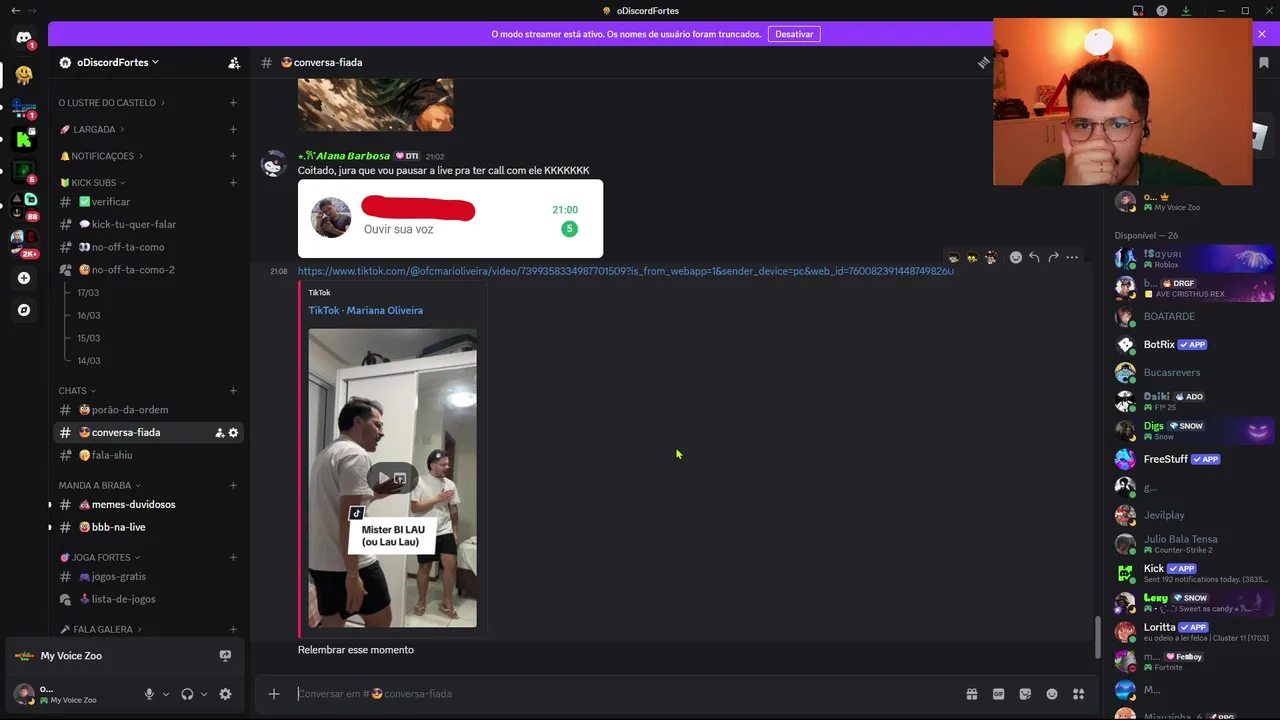This screenshot has width=1280, height=720.
Task: Expand the LARGADA category
Action: pos(92,129)
